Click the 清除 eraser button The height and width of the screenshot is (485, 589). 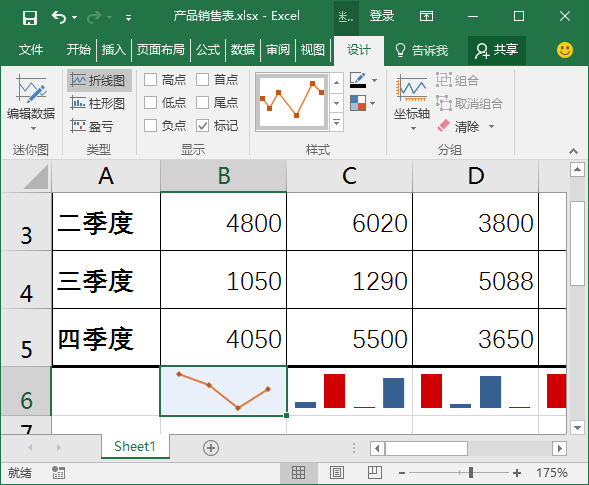click(459, 126)
